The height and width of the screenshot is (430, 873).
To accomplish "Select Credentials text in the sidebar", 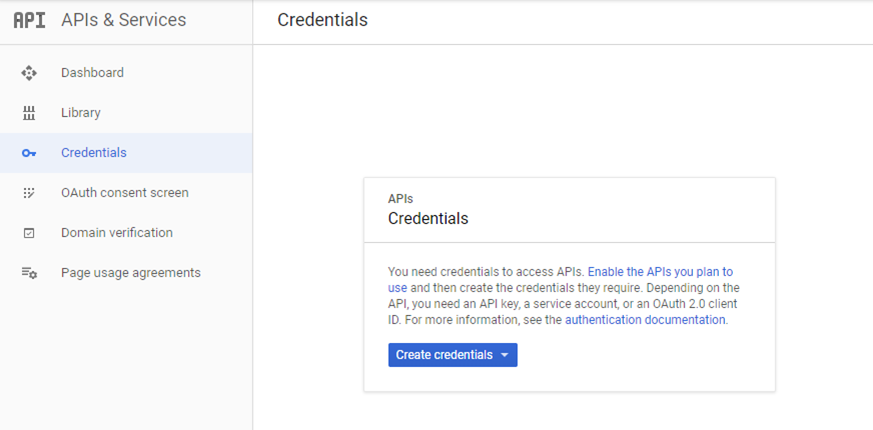I will click(x=93, y=153).
